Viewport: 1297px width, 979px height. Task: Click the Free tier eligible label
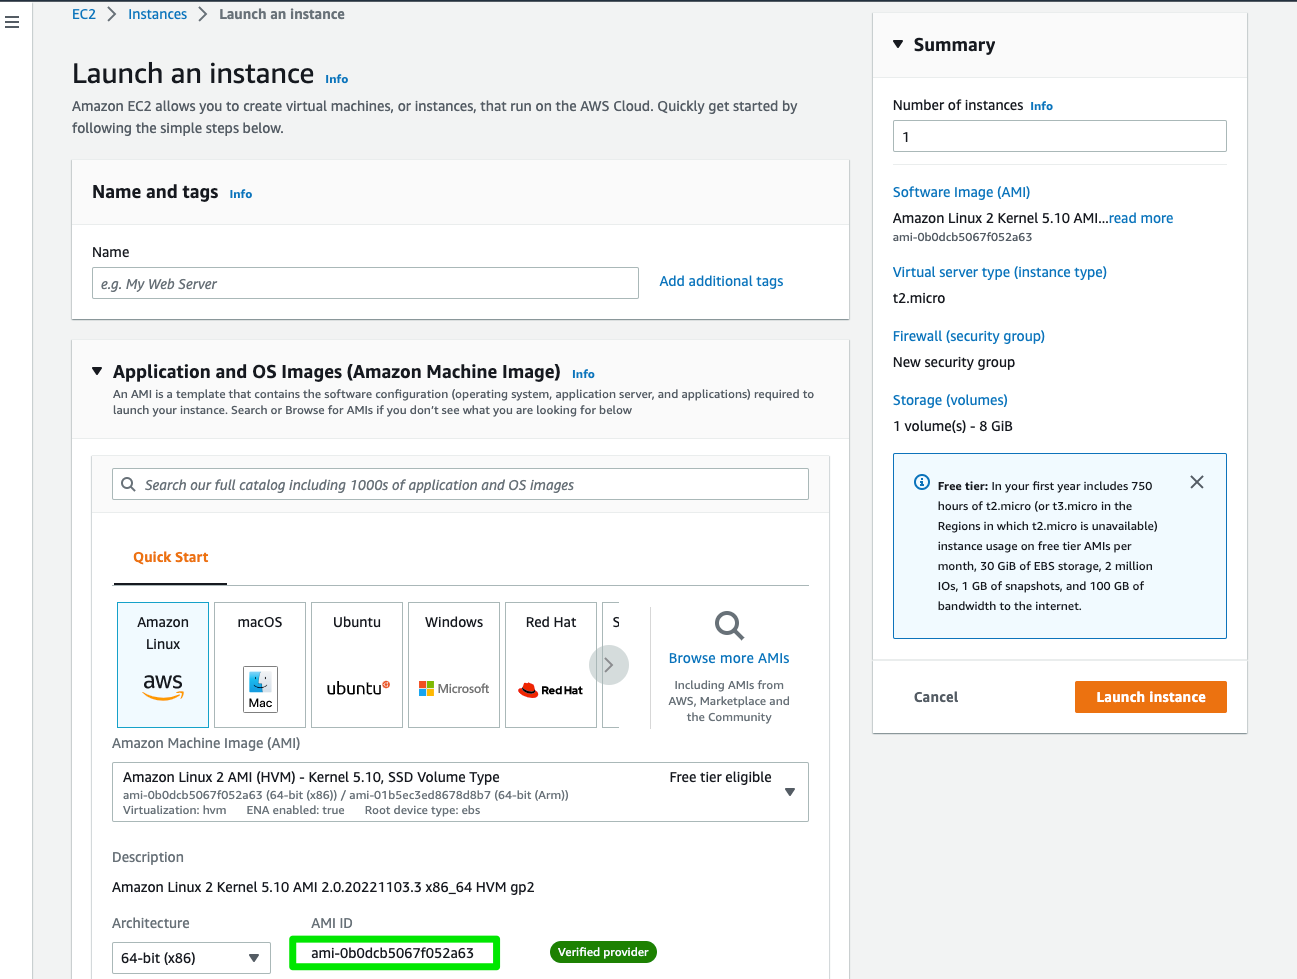coord(720,777)
